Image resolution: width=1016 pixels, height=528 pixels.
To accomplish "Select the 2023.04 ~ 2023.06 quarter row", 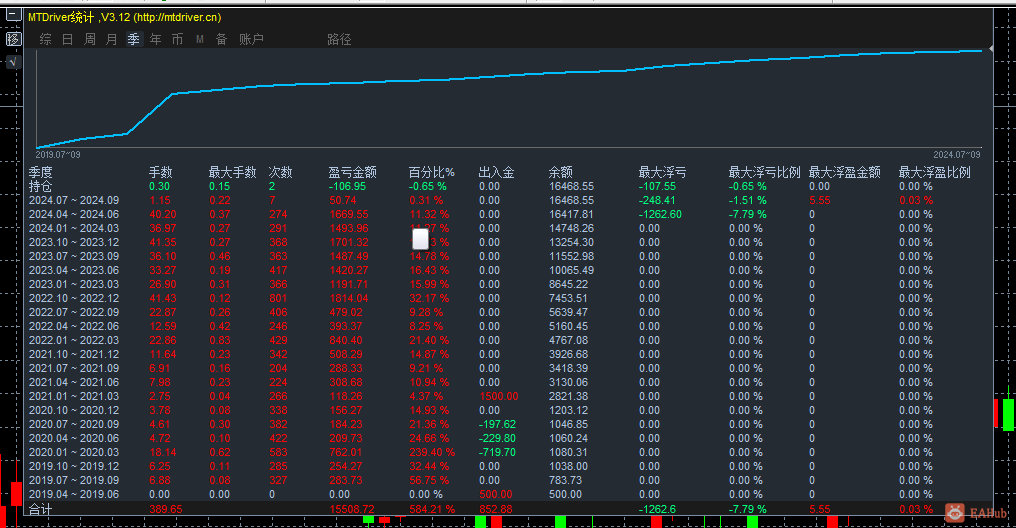I will click(507, 270).
